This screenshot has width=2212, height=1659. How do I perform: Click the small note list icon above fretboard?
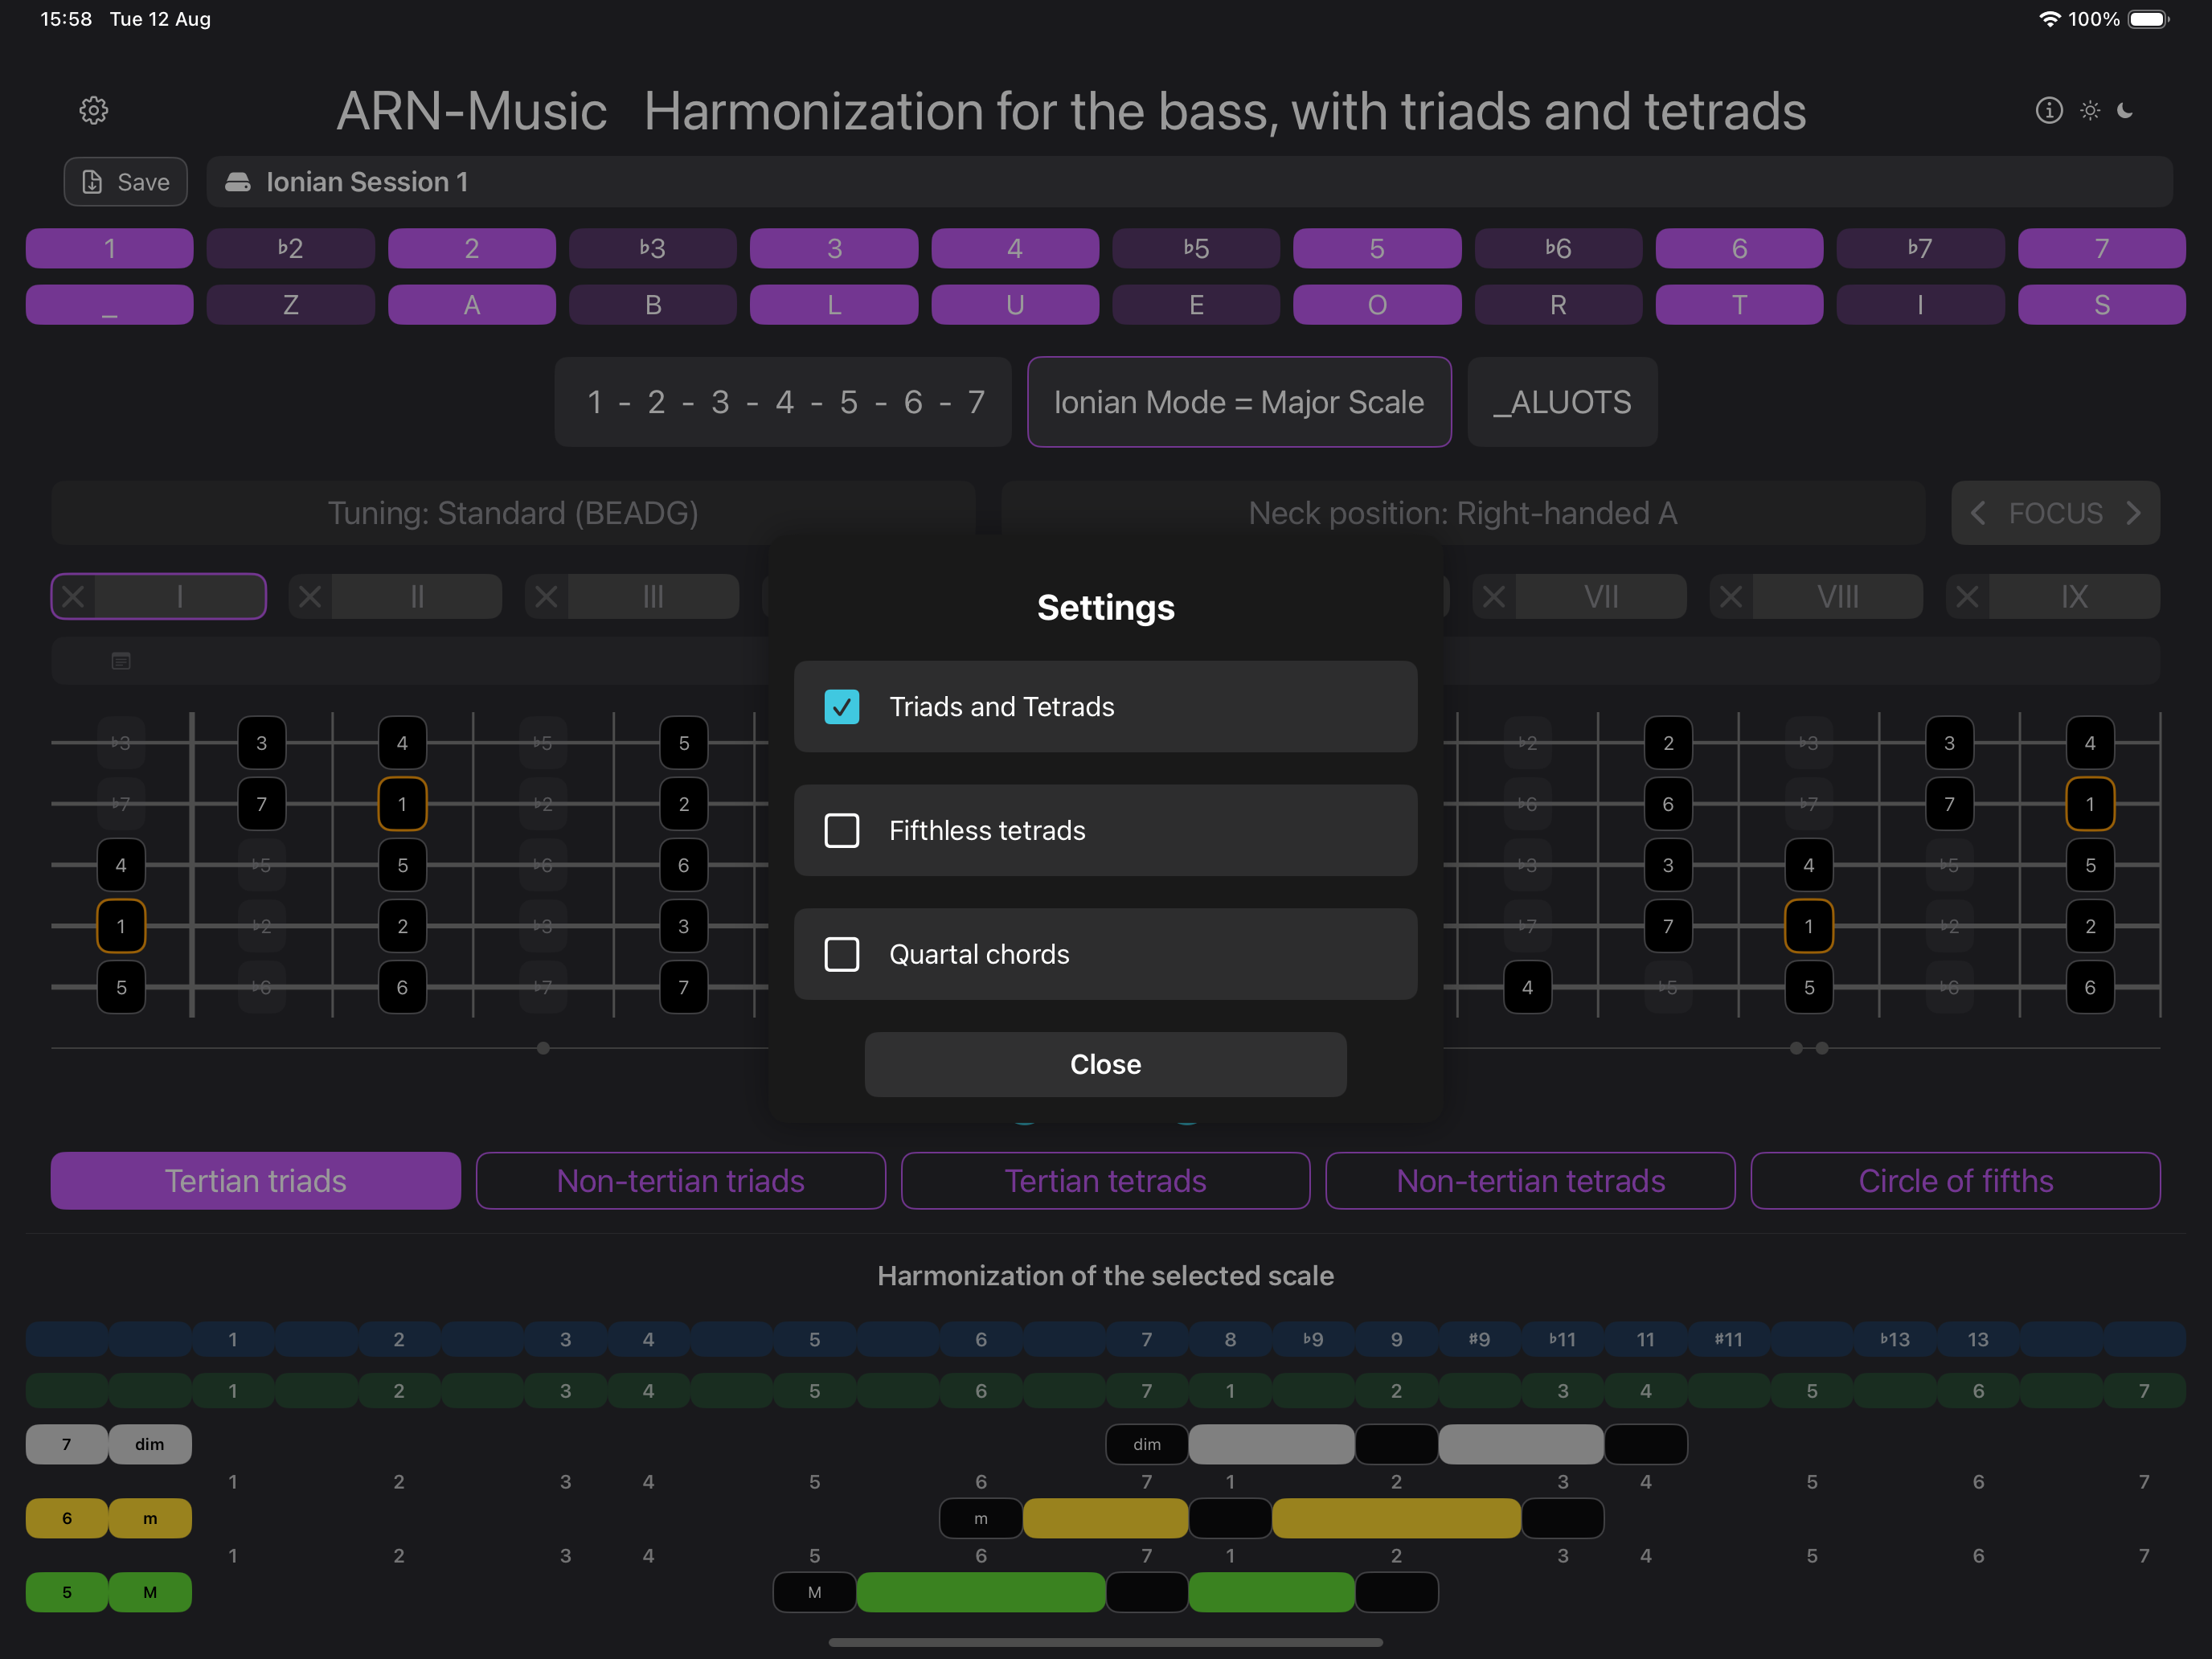pyautogui.click(x=121, y=661)
